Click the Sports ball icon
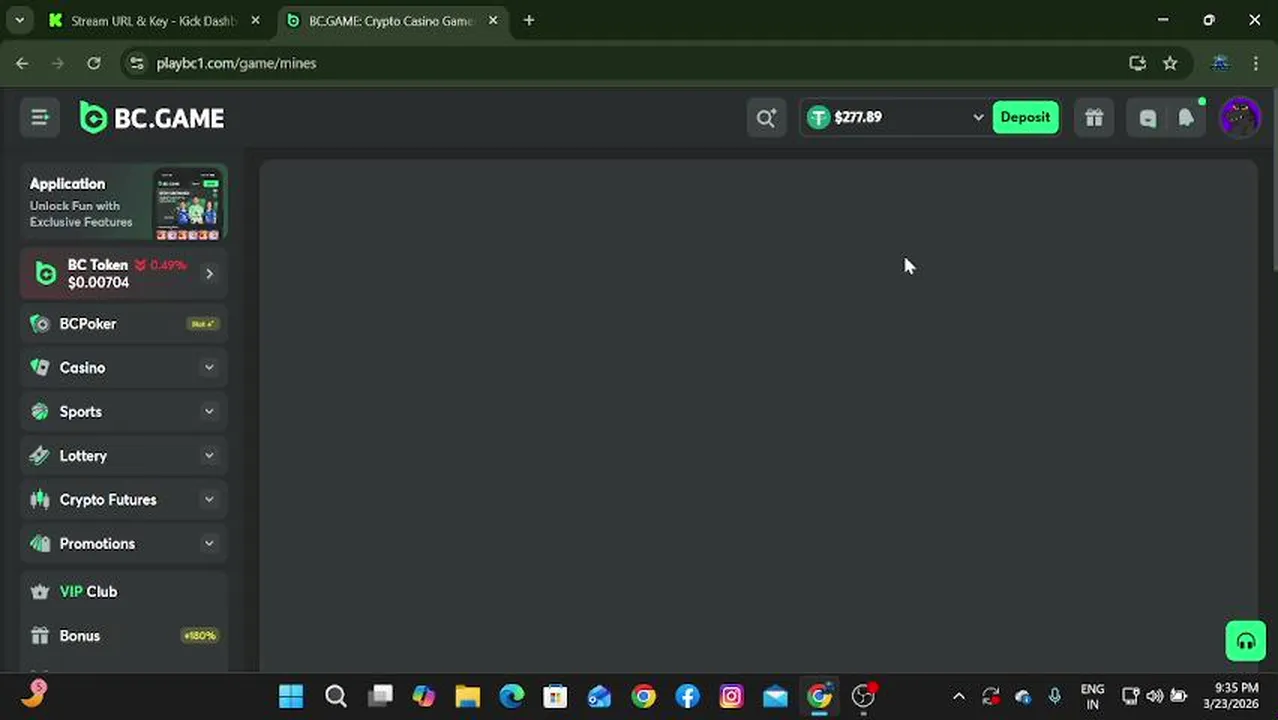Image resolution: width=1278 pixels, height=720 pixels. click(x=40, y=412)
